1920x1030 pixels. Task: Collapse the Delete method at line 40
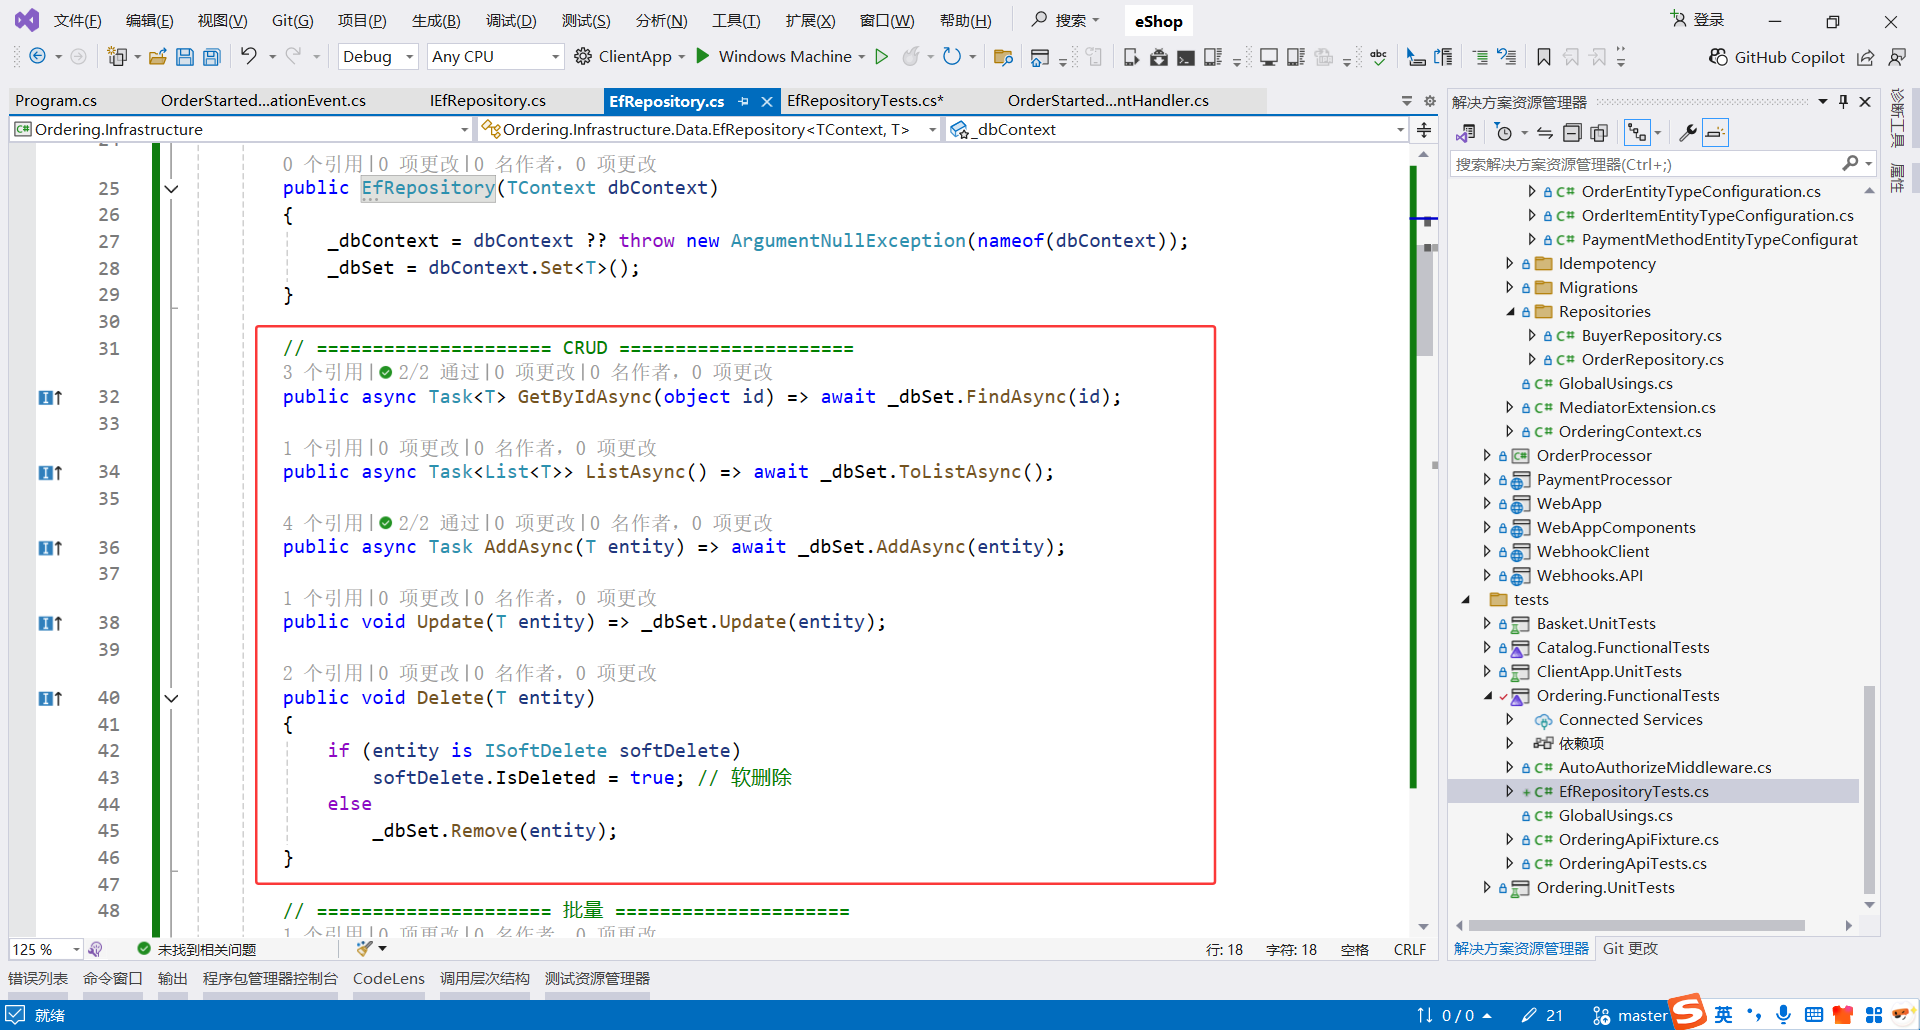point(171,698)
